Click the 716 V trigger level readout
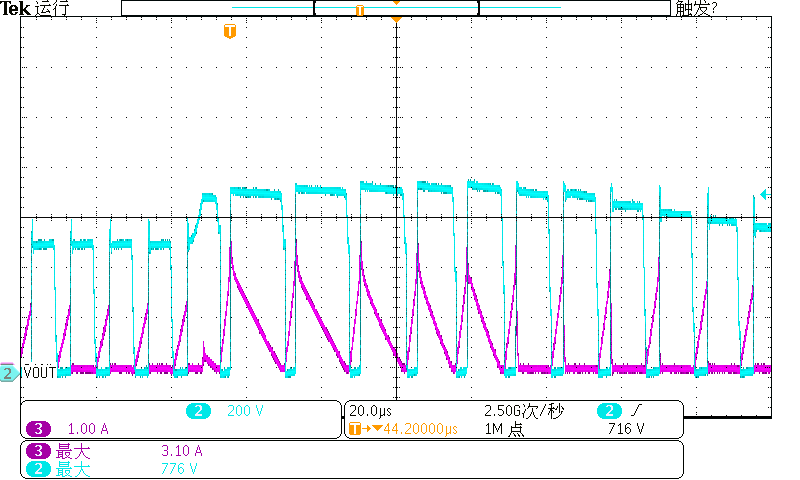 pos(626,429)
